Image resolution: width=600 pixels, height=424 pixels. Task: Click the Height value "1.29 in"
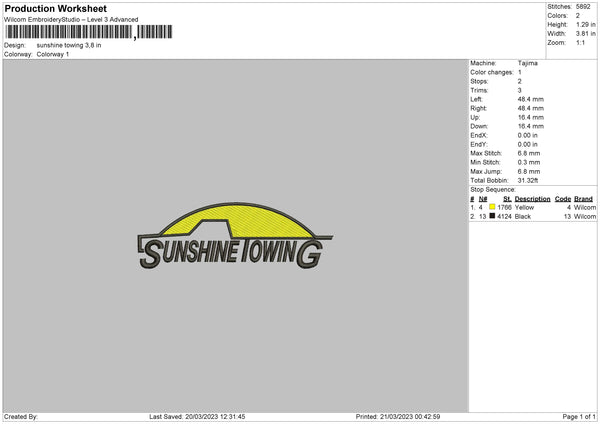coord(586,24)
